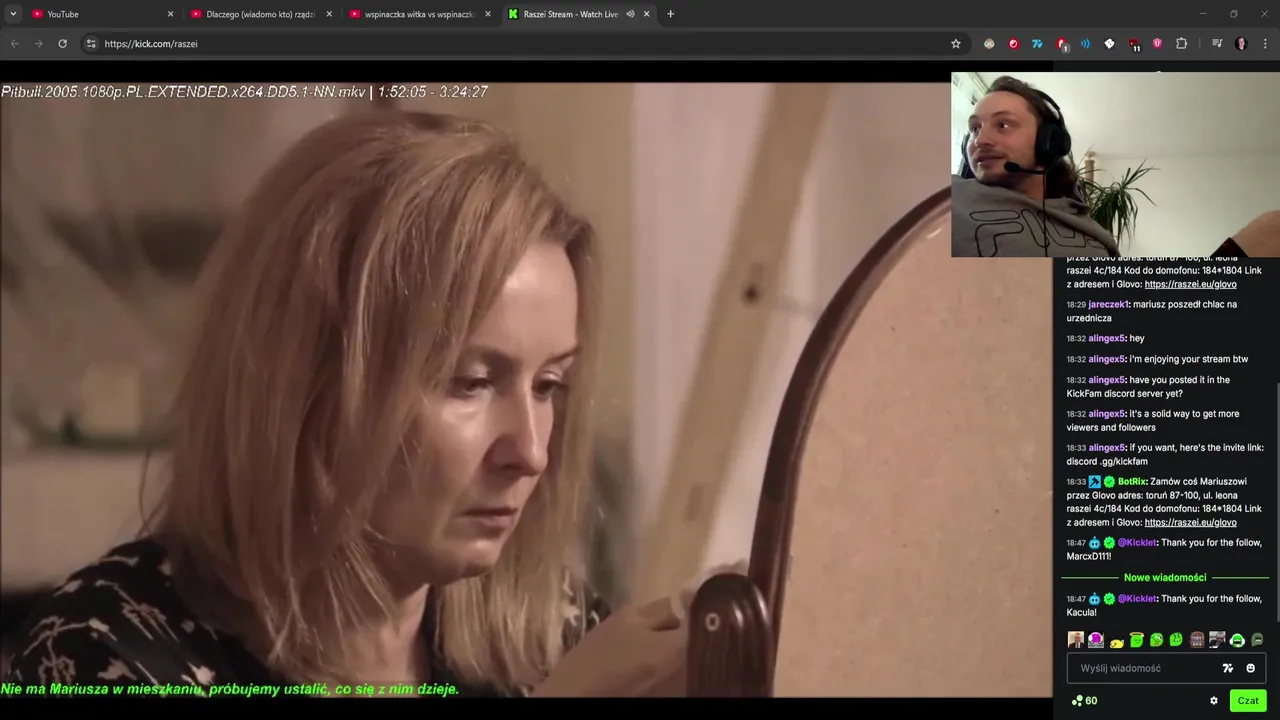The height and width of the screenshot is (720, 1280).
Task: Open a new browser tab
Action: click(x=670, y=14)
